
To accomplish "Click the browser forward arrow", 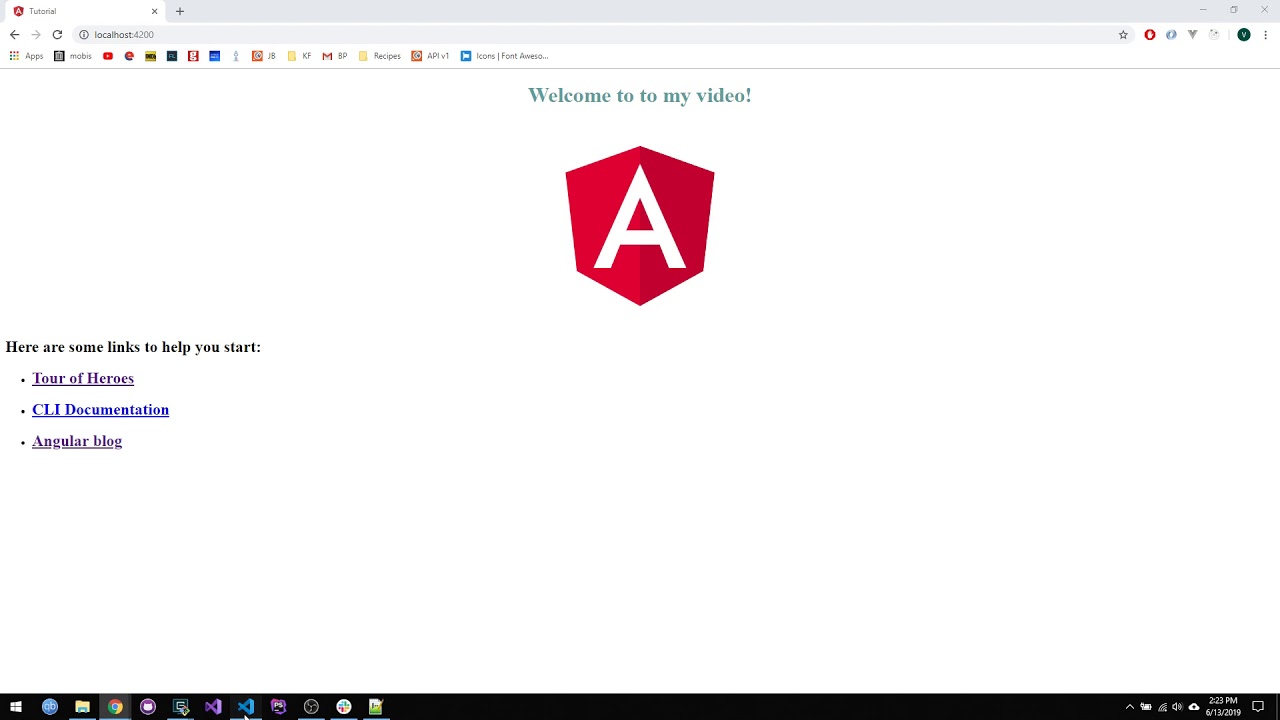I will [x=36, y=35].
